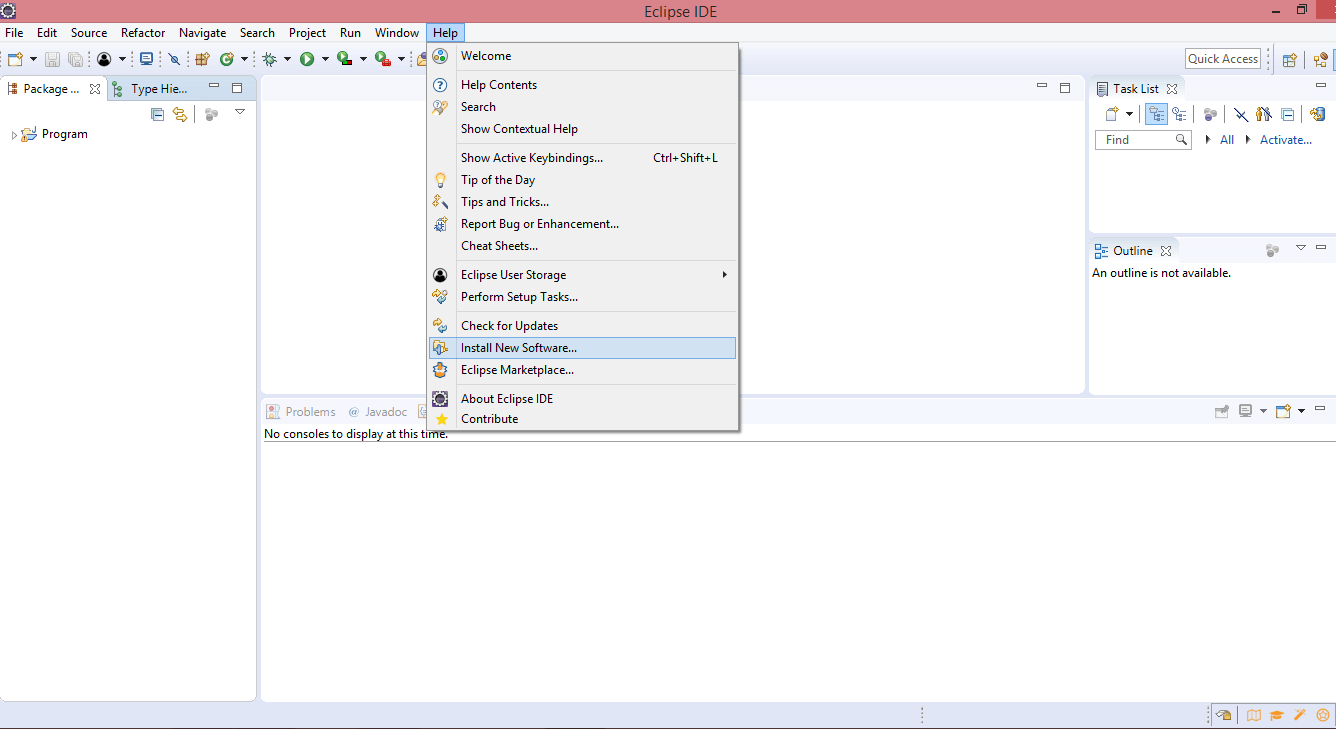Open the Refactor menu

point(143,33)
